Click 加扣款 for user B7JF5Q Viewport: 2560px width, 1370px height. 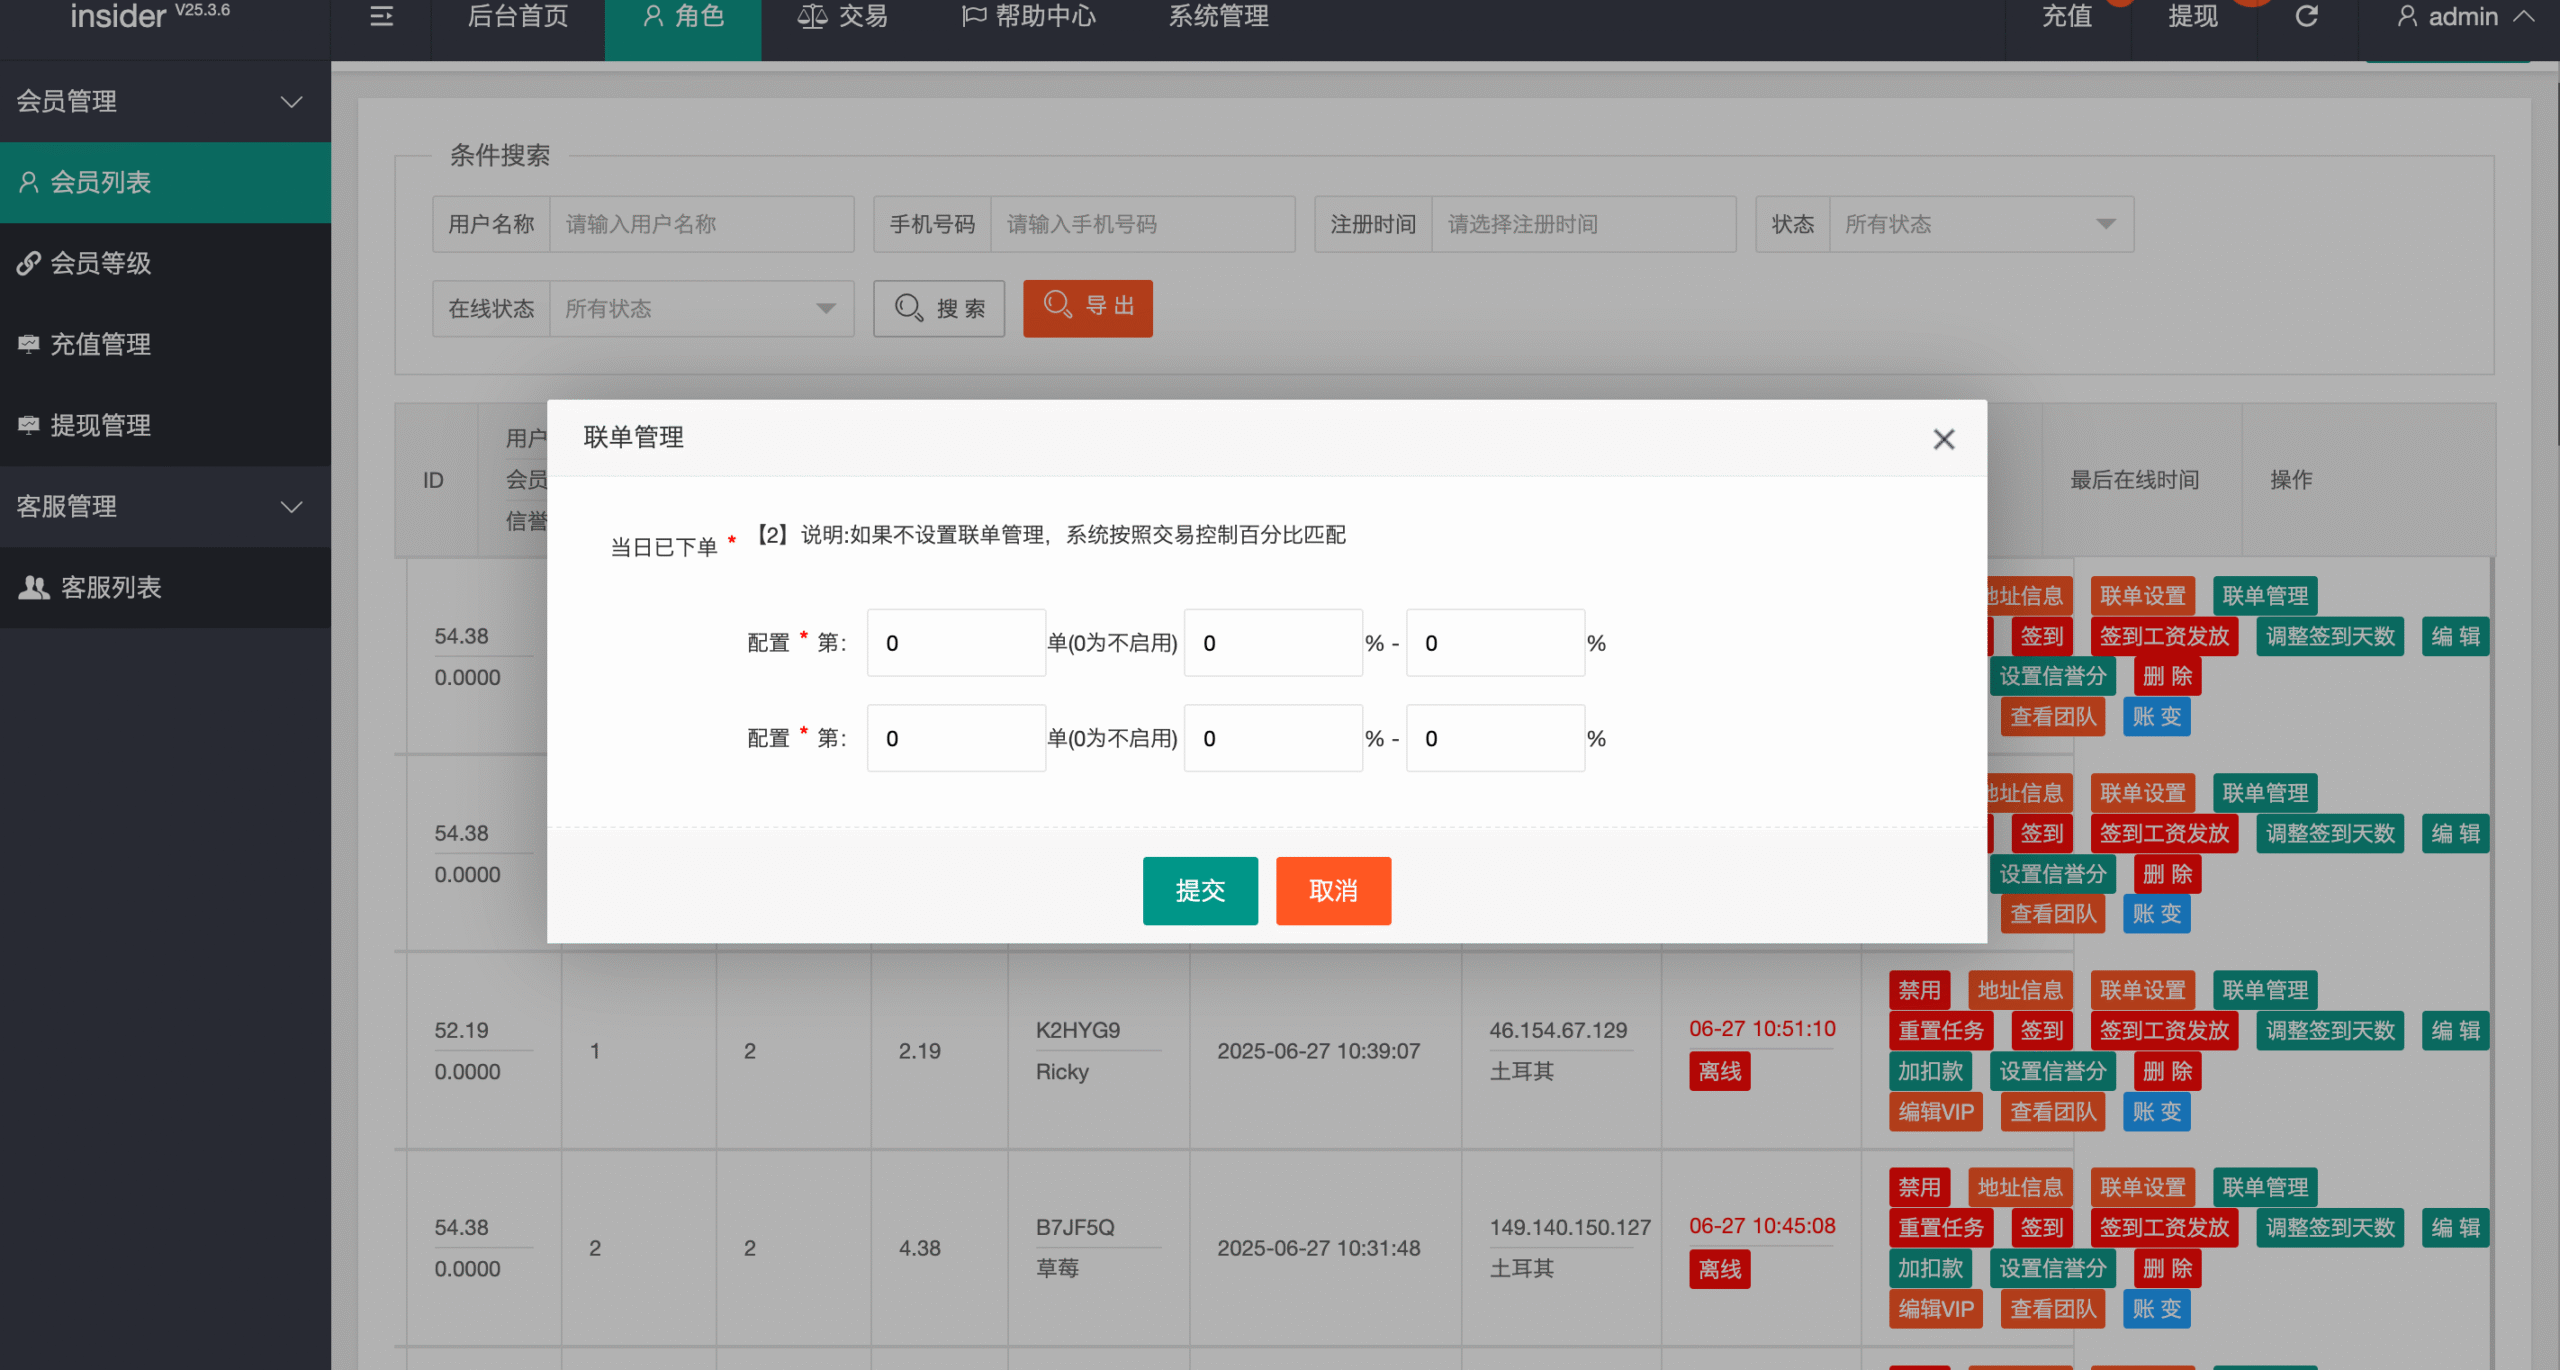point(1930,1268)
